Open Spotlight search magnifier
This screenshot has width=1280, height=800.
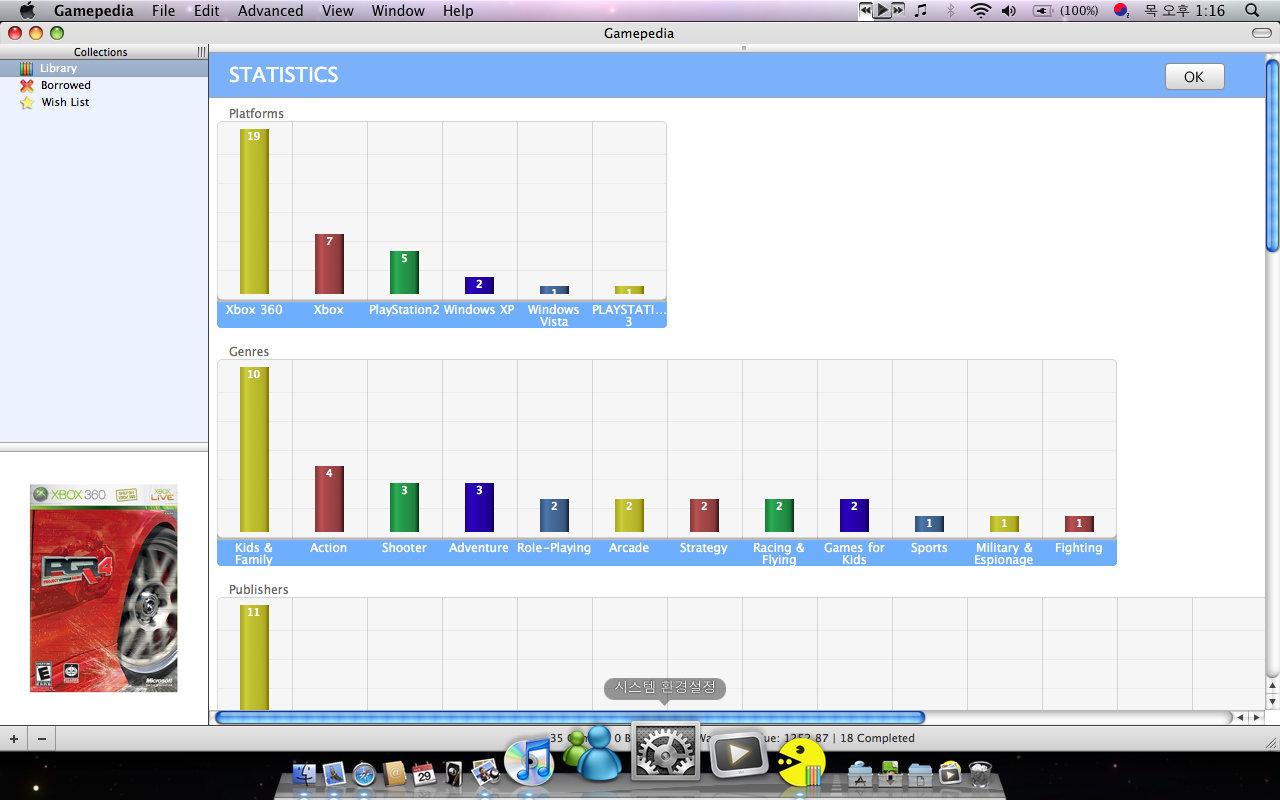coord(1252,10)
